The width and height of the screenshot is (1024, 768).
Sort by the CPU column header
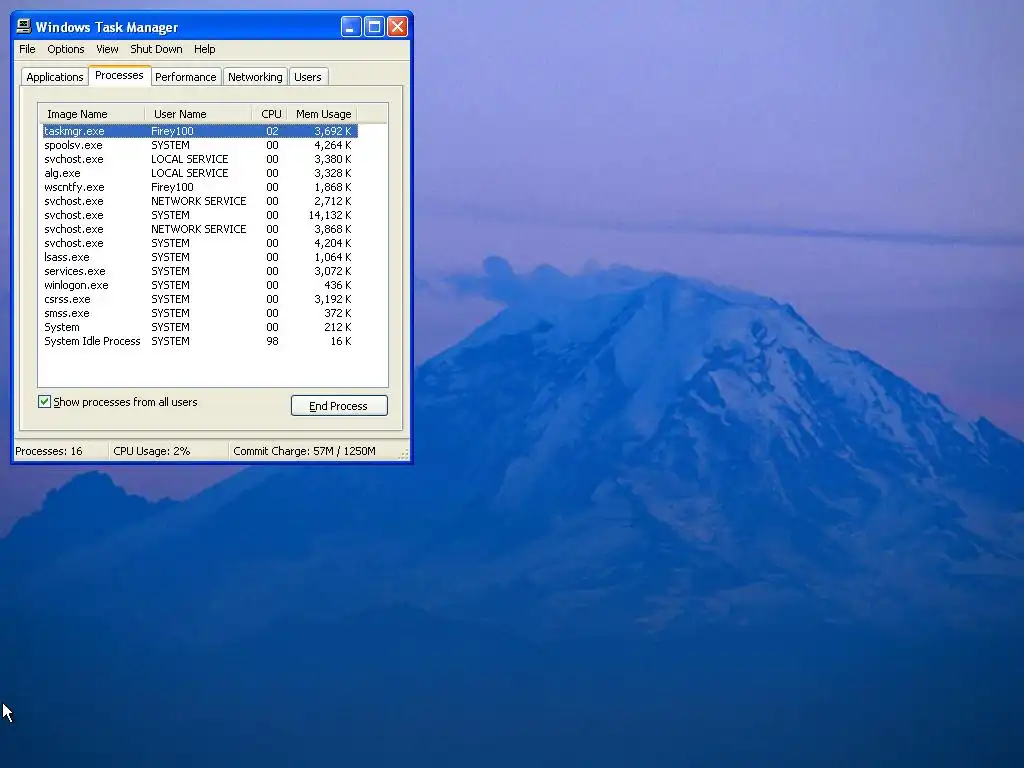(x=270, y=114)
